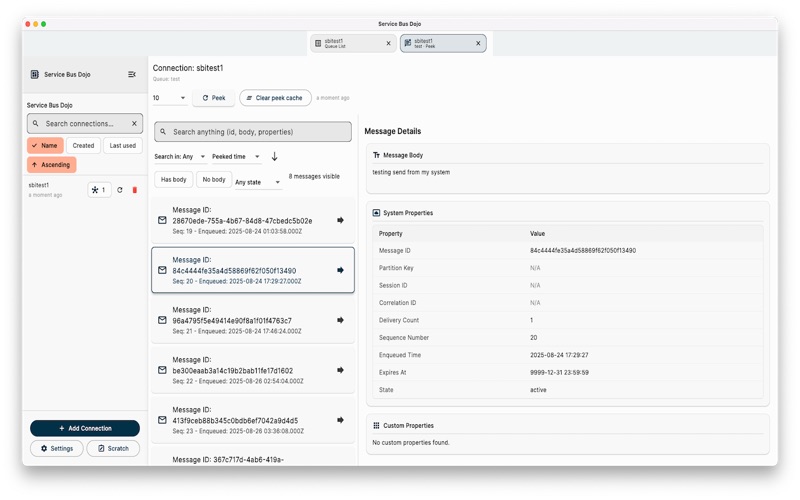Click message body text testing send
This screenshot has width=800, height=500.
(x=411, y=172)
